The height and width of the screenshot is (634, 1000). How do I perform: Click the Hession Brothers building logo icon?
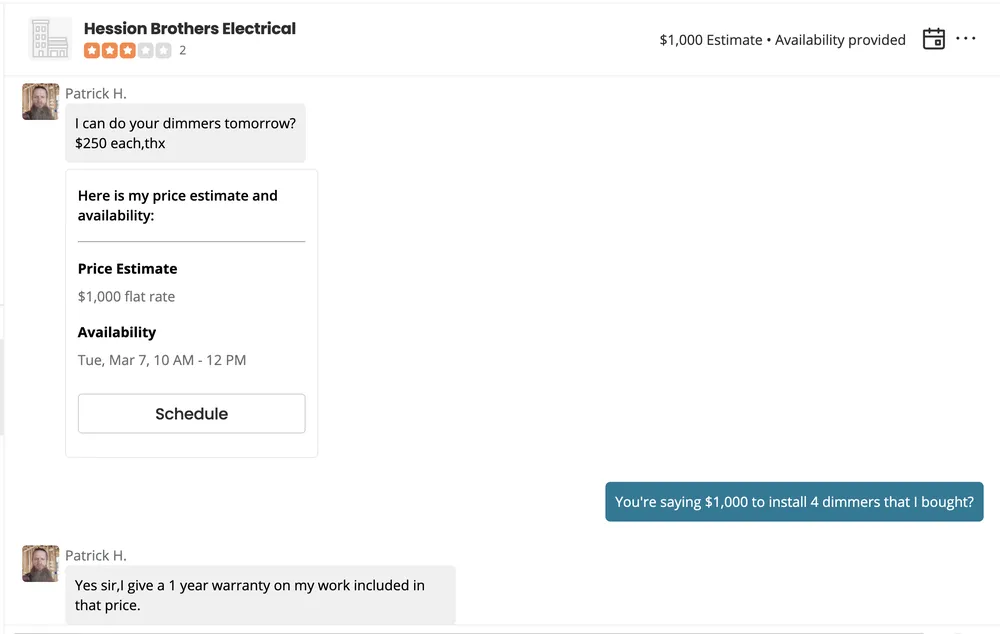[50, 39]
